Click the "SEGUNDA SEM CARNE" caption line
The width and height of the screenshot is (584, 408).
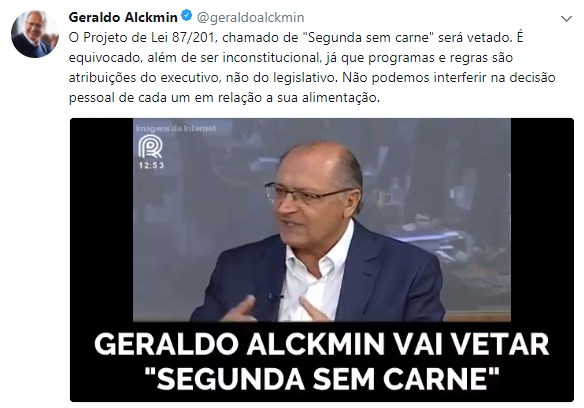click(x=321, y=379)
